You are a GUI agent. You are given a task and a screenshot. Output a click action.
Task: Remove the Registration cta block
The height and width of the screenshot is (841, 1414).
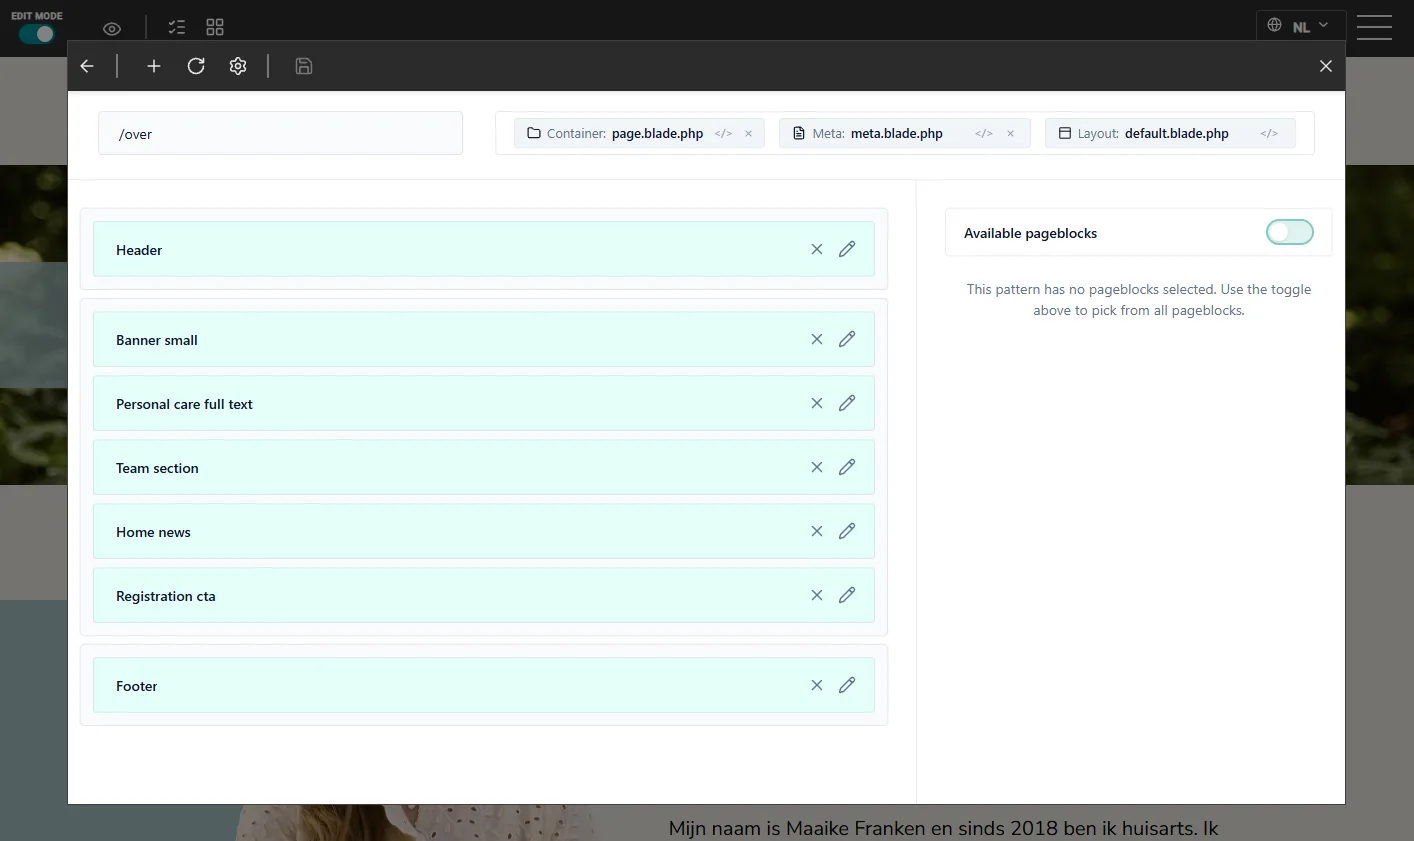click(x=817, y=595)
